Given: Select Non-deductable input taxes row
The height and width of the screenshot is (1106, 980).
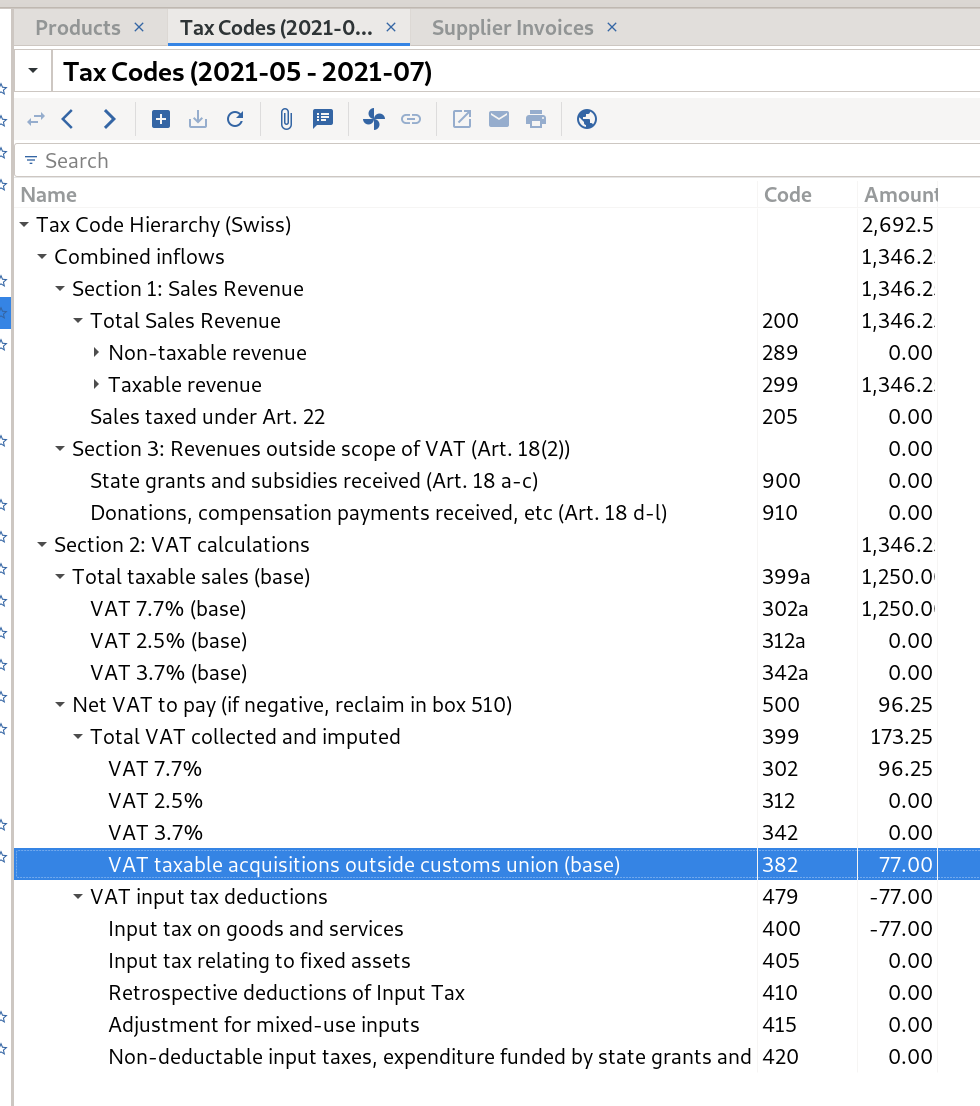Looking at the screenshot, I should click(x=497, y=1057).
